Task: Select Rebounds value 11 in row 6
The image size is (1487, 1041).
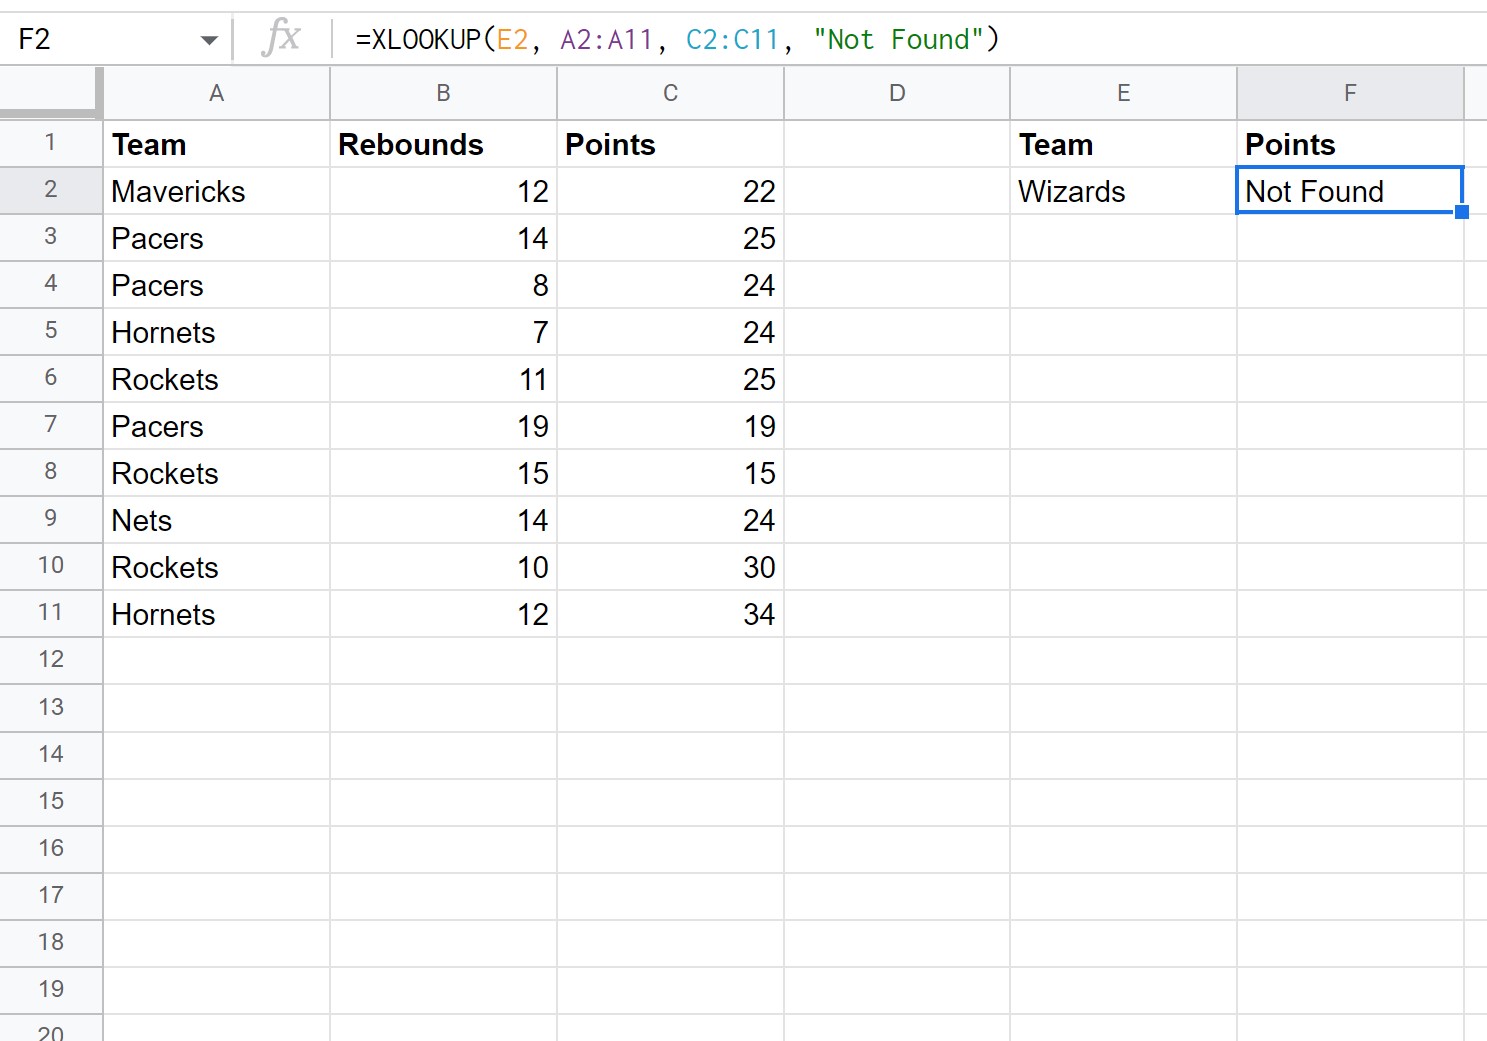Action: click(x=444, y=379)
